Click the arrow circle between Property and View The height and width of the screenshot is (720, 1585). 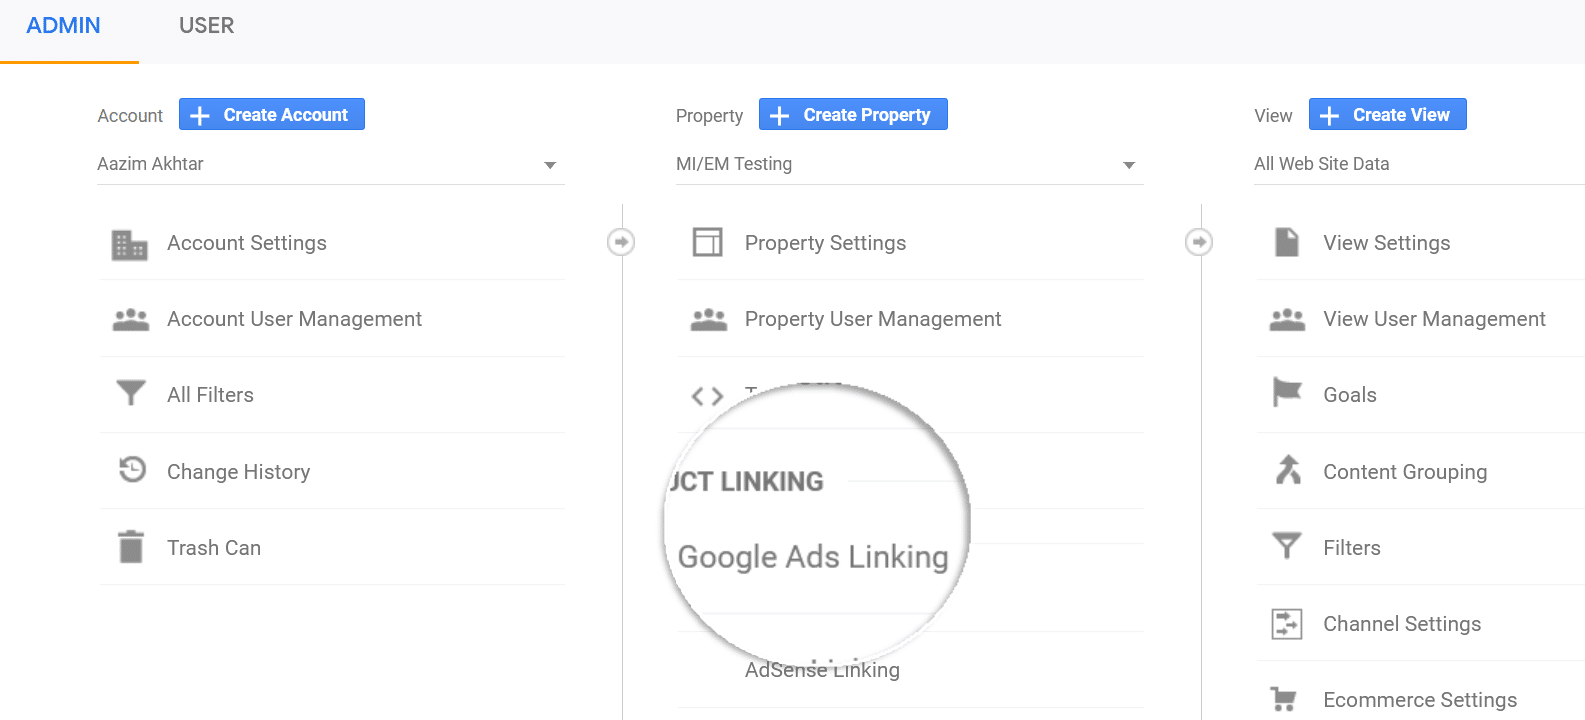coord(1199,242)
